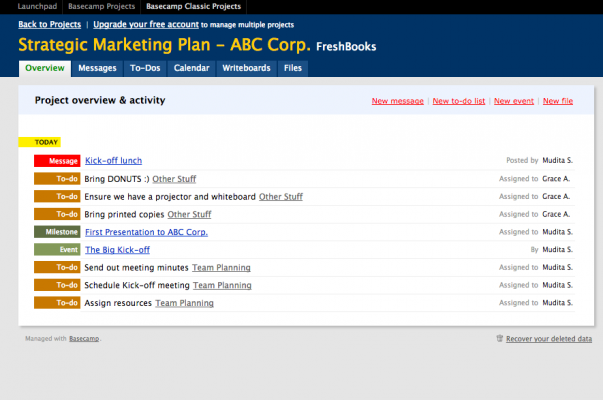
Task: Click the Back to Projects link
Action: click(x=50, y=25)
